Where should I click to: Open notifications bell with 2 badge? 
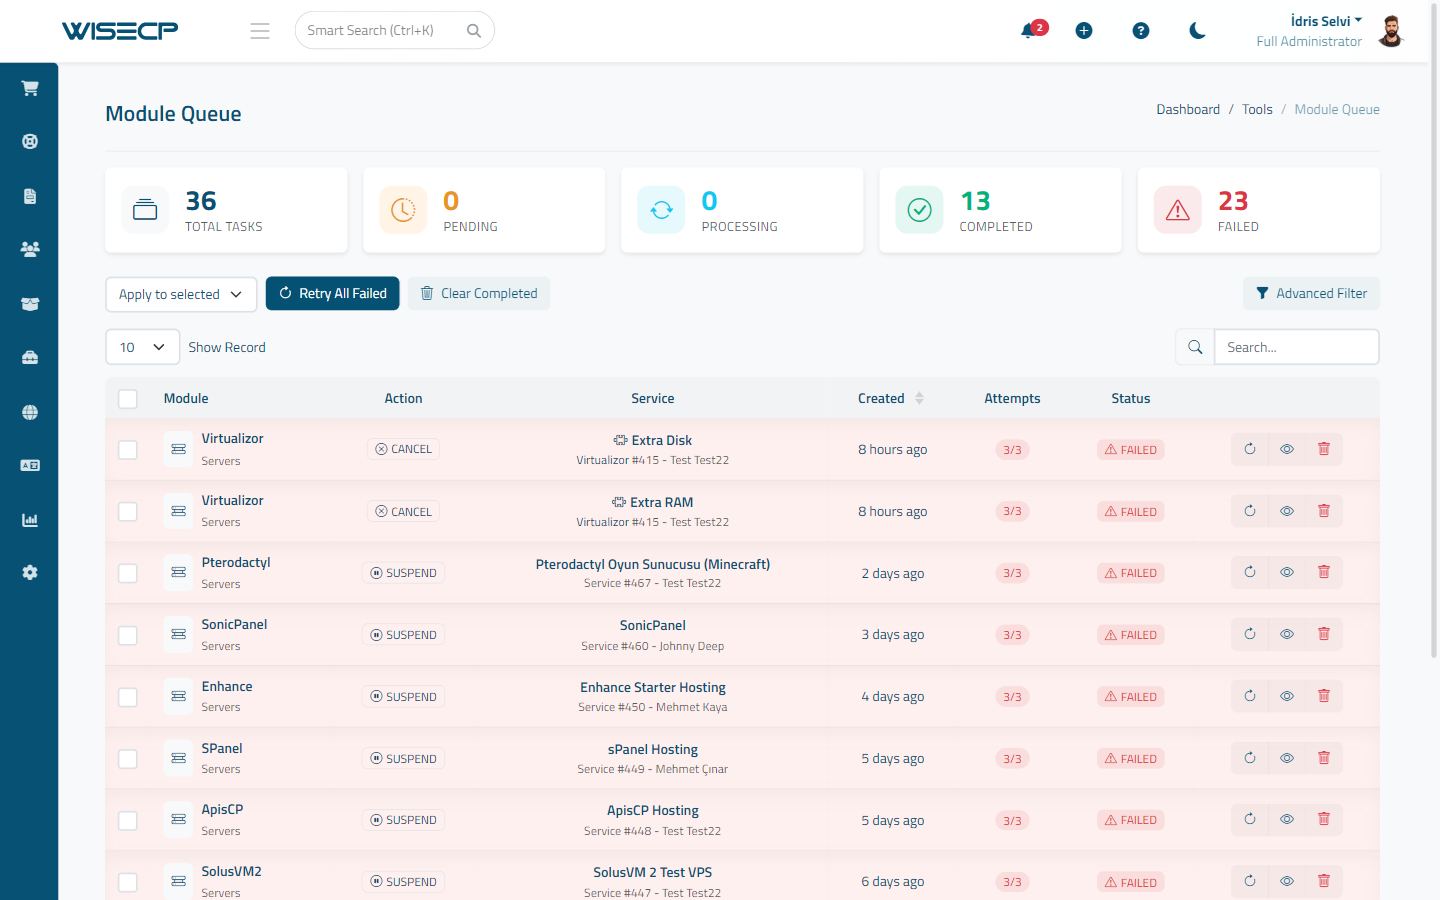pyautogui.click(x=1028, y=31)
